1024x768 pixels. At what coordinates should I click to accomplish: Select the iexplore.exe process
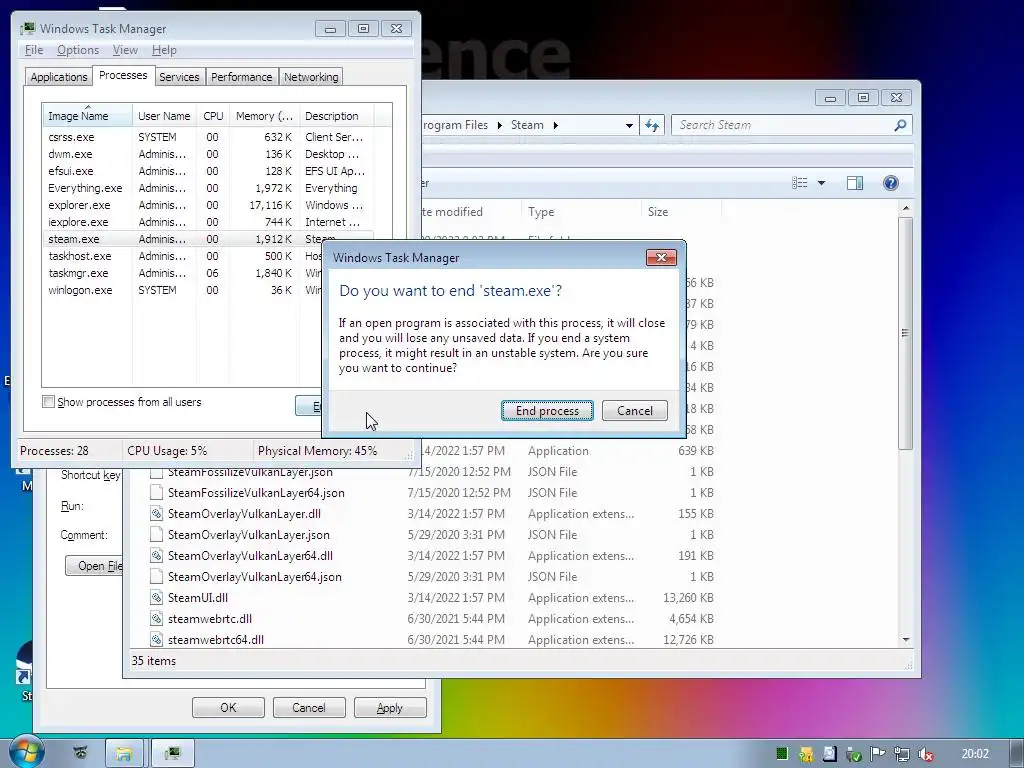[208, 222]
